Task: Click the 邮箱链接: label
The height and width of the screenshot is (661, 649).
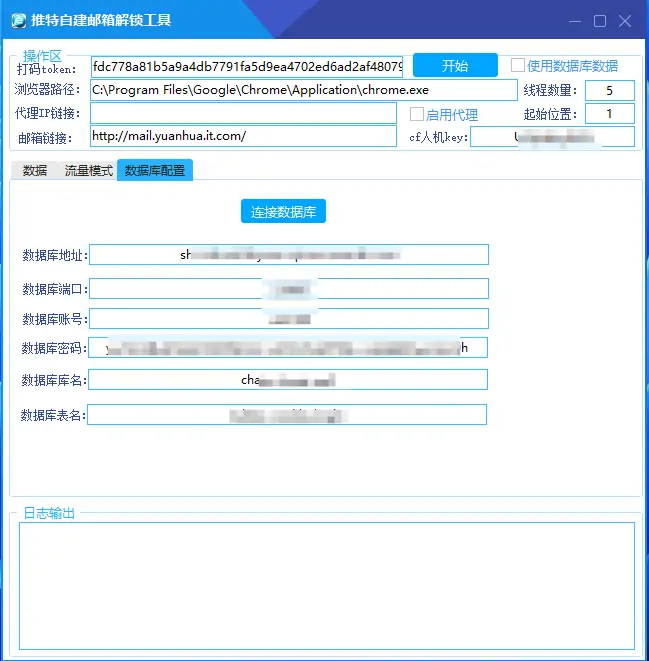Action: pyautogui.click(x=45, y=138)
